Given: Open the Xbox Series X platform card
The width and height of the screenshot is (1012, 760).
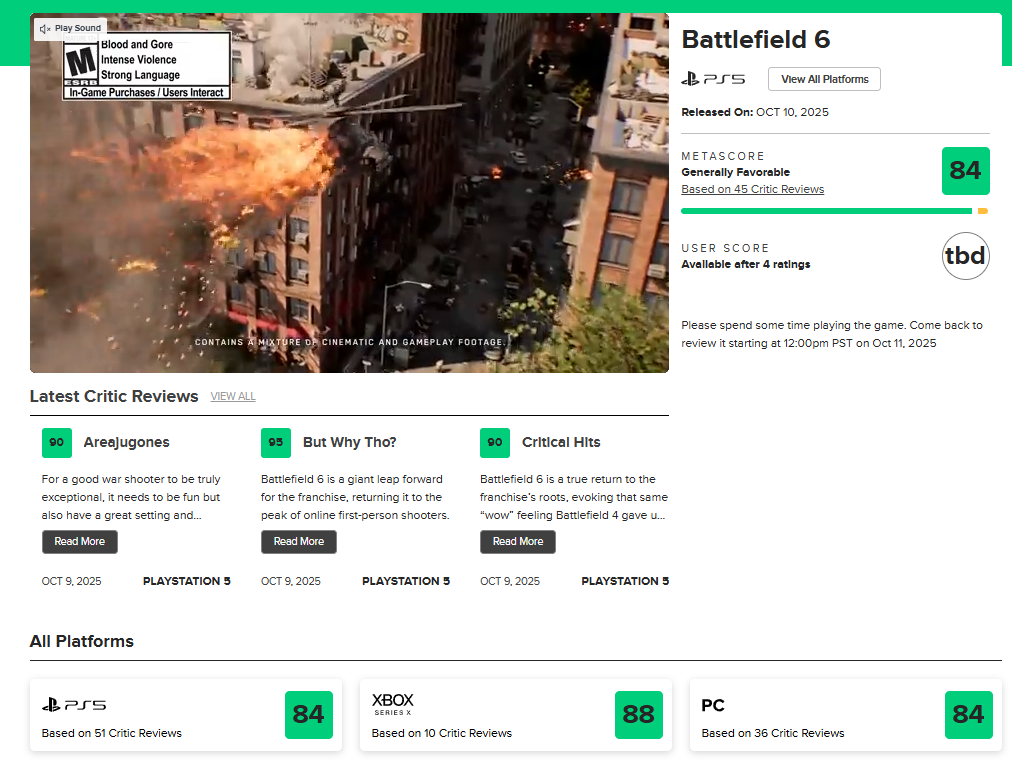Looking at the screenshot, I should coord(516,715).
